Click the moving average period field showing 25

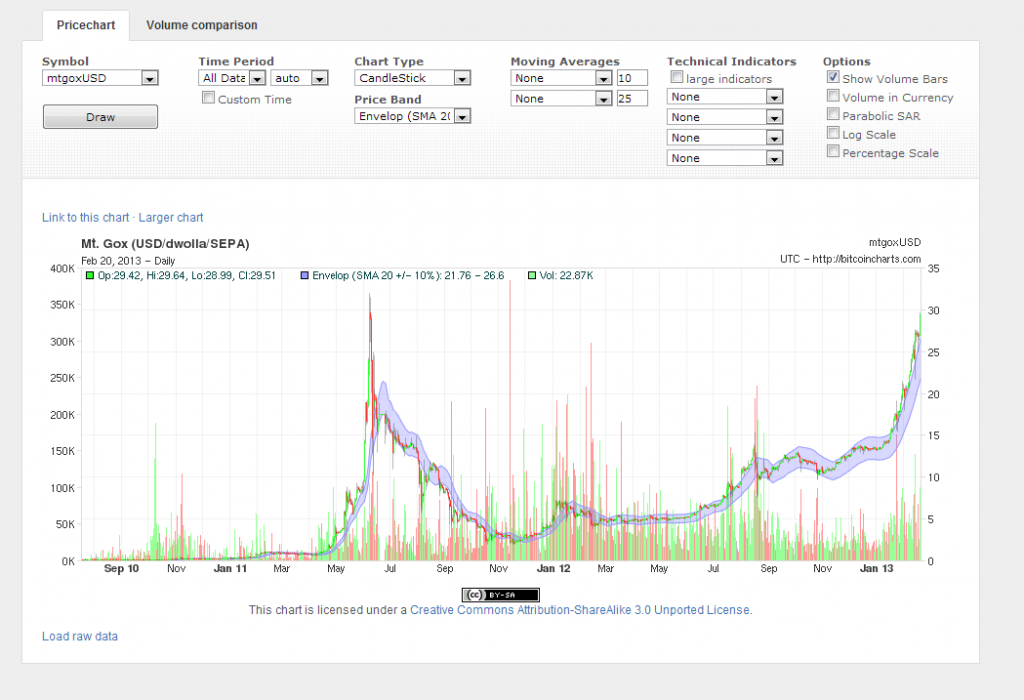click(632, 98)
